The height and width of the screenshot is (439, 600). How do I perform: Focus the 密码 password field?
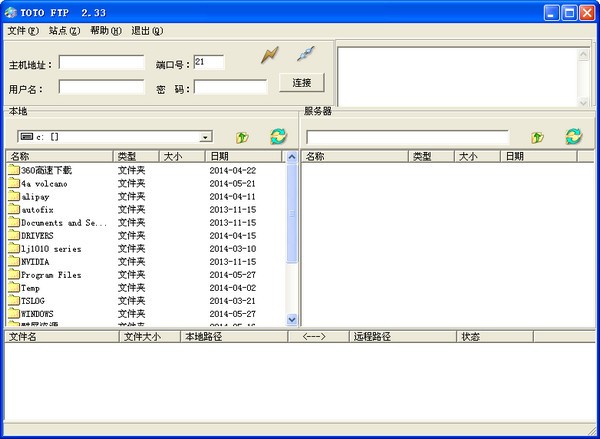(230, 87)
